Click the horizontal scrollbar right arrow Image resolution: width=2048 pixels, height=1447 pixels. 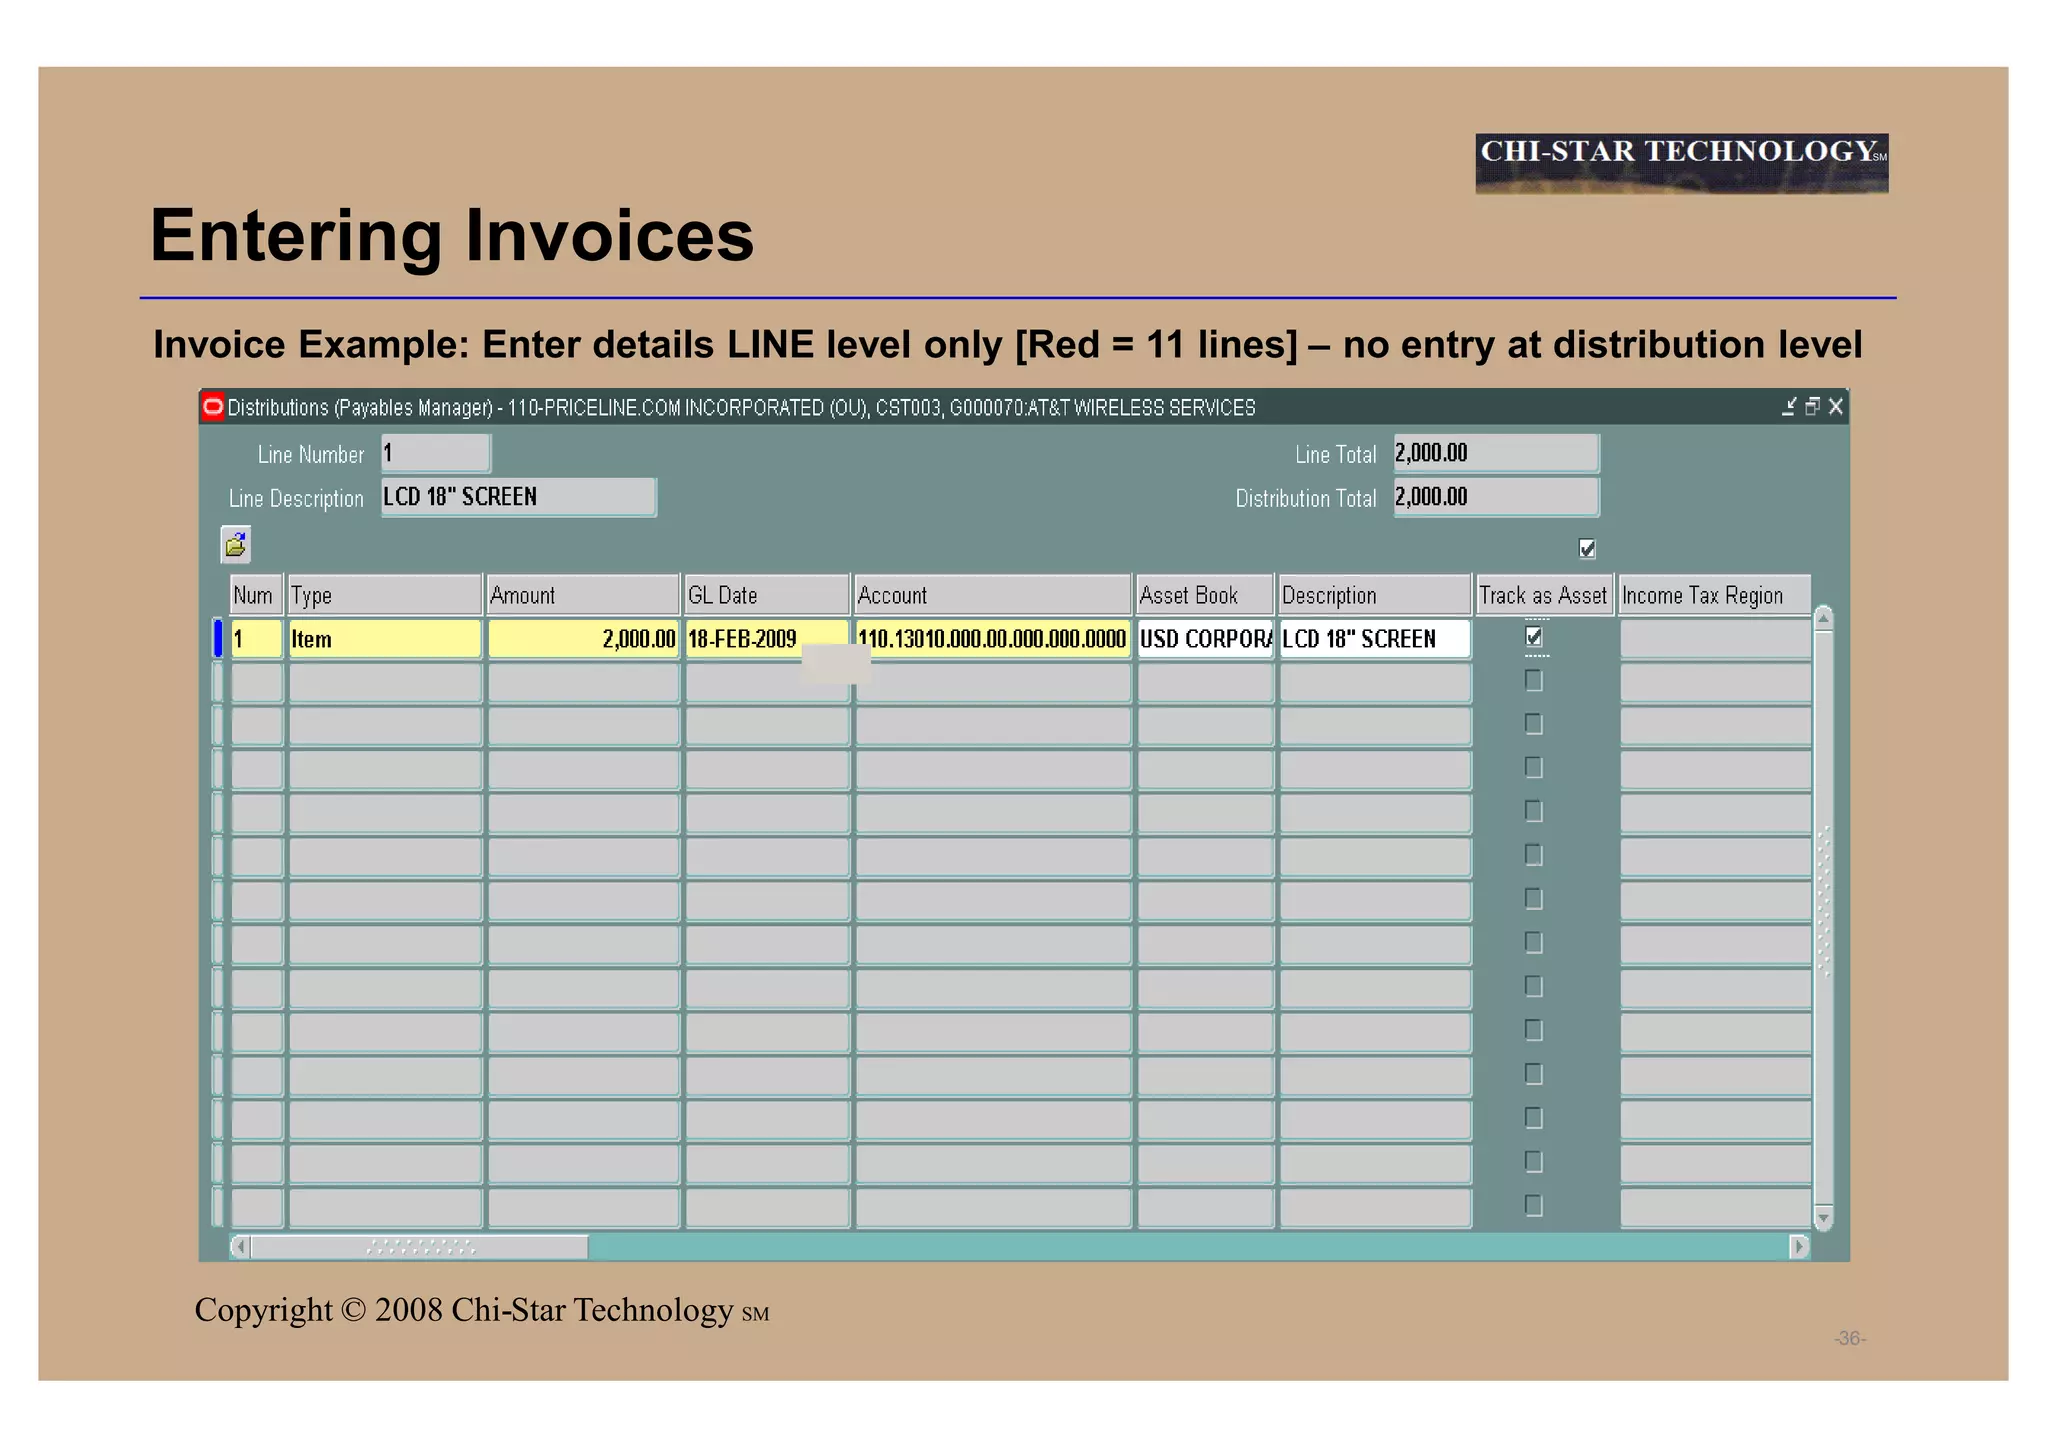click(x=1799, y=1247)
